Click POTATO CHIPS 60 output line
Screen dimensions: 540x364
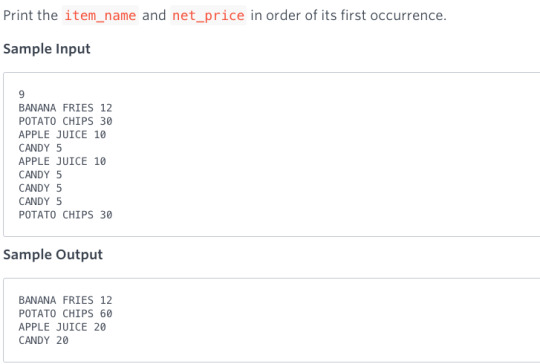(x=65, y=314)
